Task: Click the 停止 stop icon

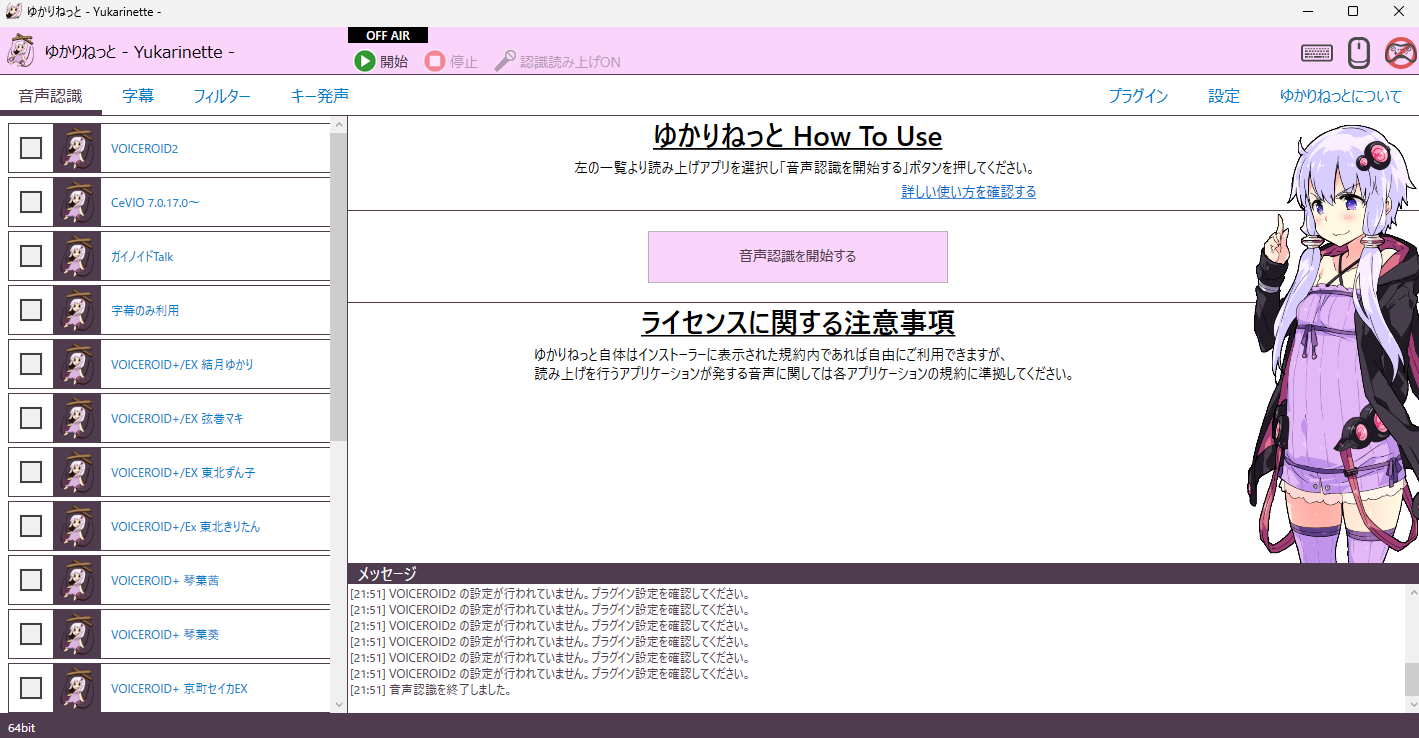Action: [x=435, y=61]
